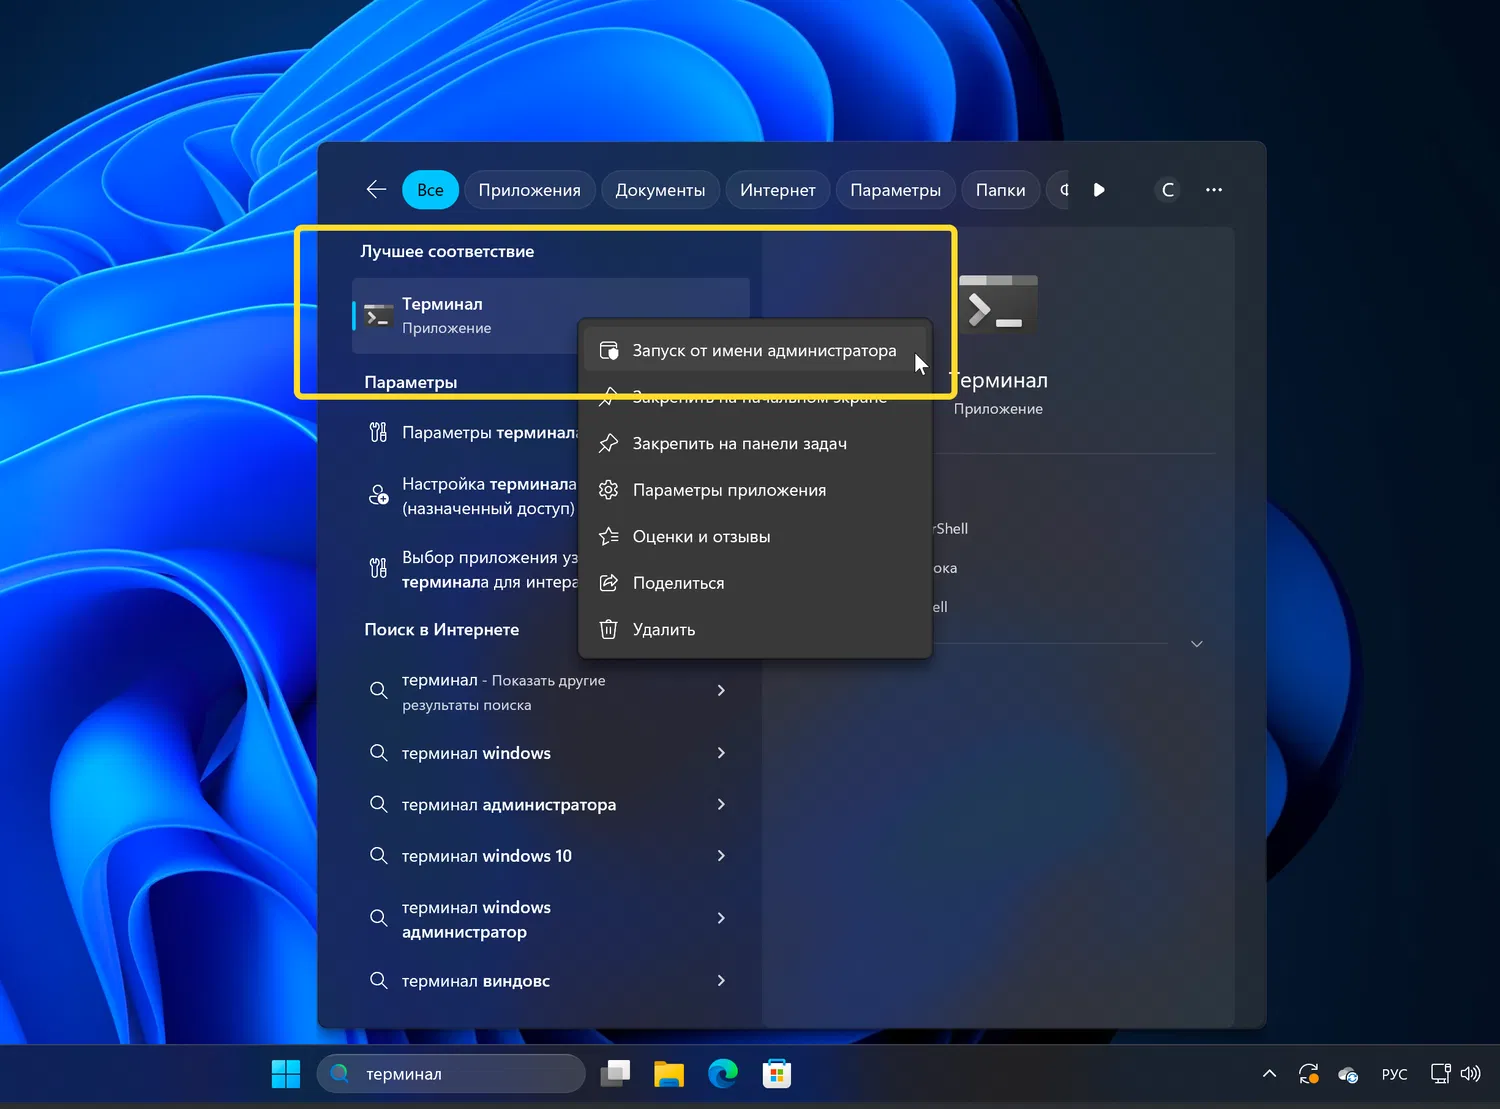Viewport: 1500px width, 1109px height.
Task: Run Terminal via Запуск от имени администратора
Action: click(x=756, y=351)
